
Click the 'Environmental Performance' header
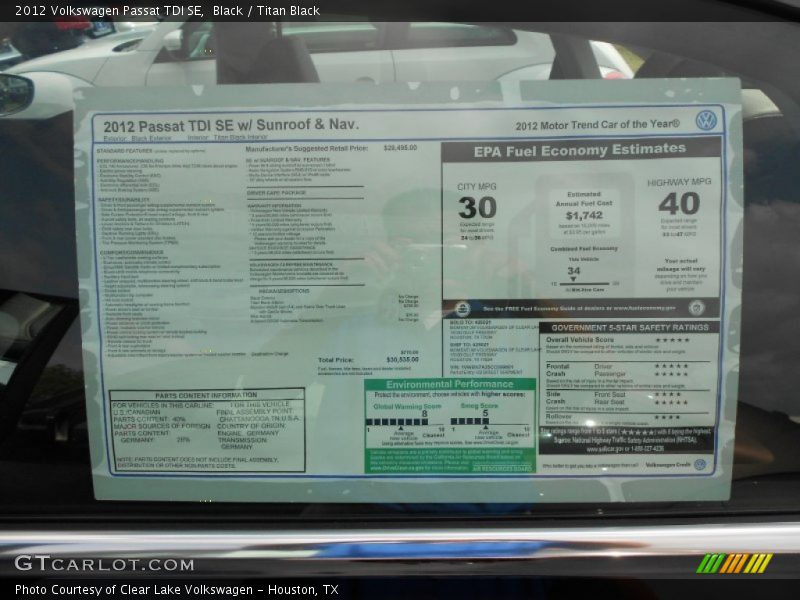449,385
